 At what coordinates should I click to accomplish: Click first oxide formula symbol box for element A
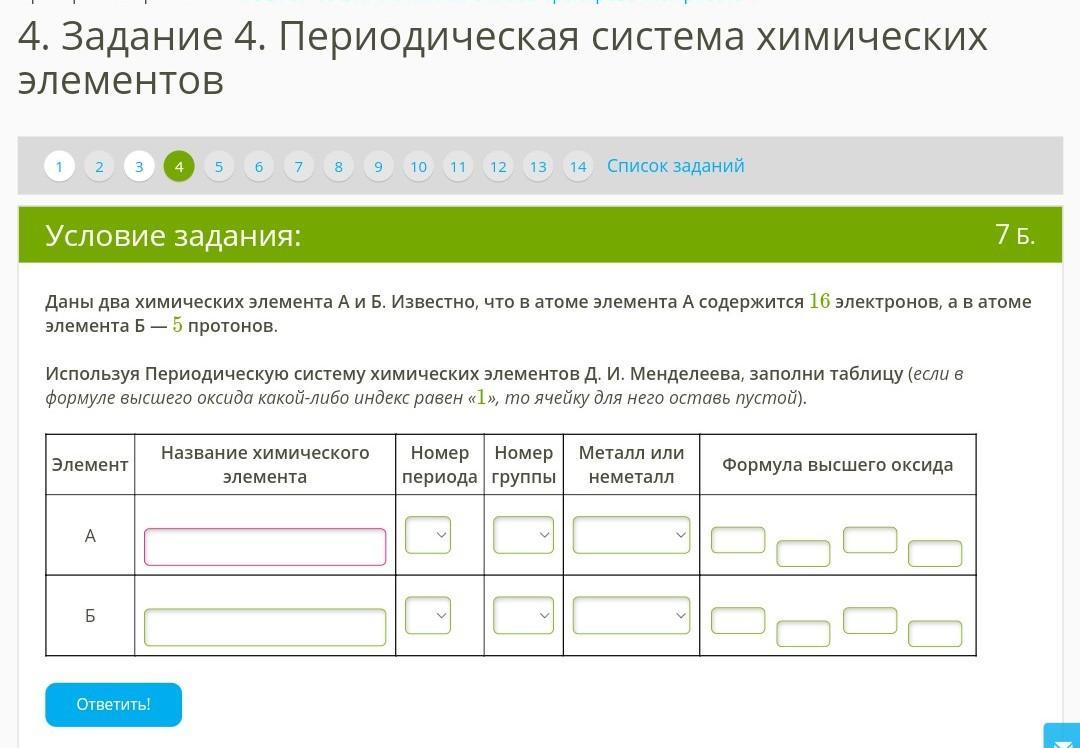pyautogui.click(x=738, y=540)
